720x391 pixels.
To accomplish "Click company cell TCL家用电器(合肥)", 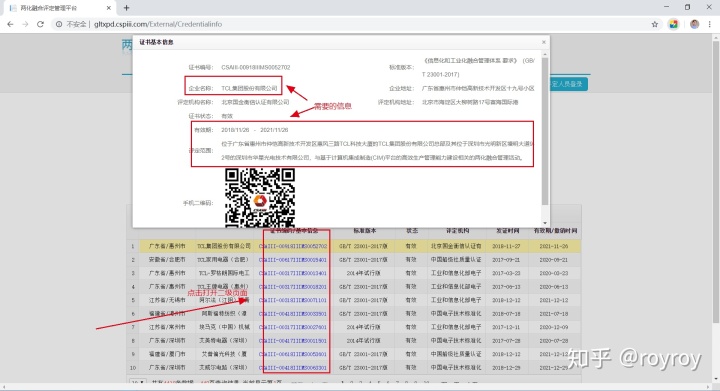I will coord(224,260).
